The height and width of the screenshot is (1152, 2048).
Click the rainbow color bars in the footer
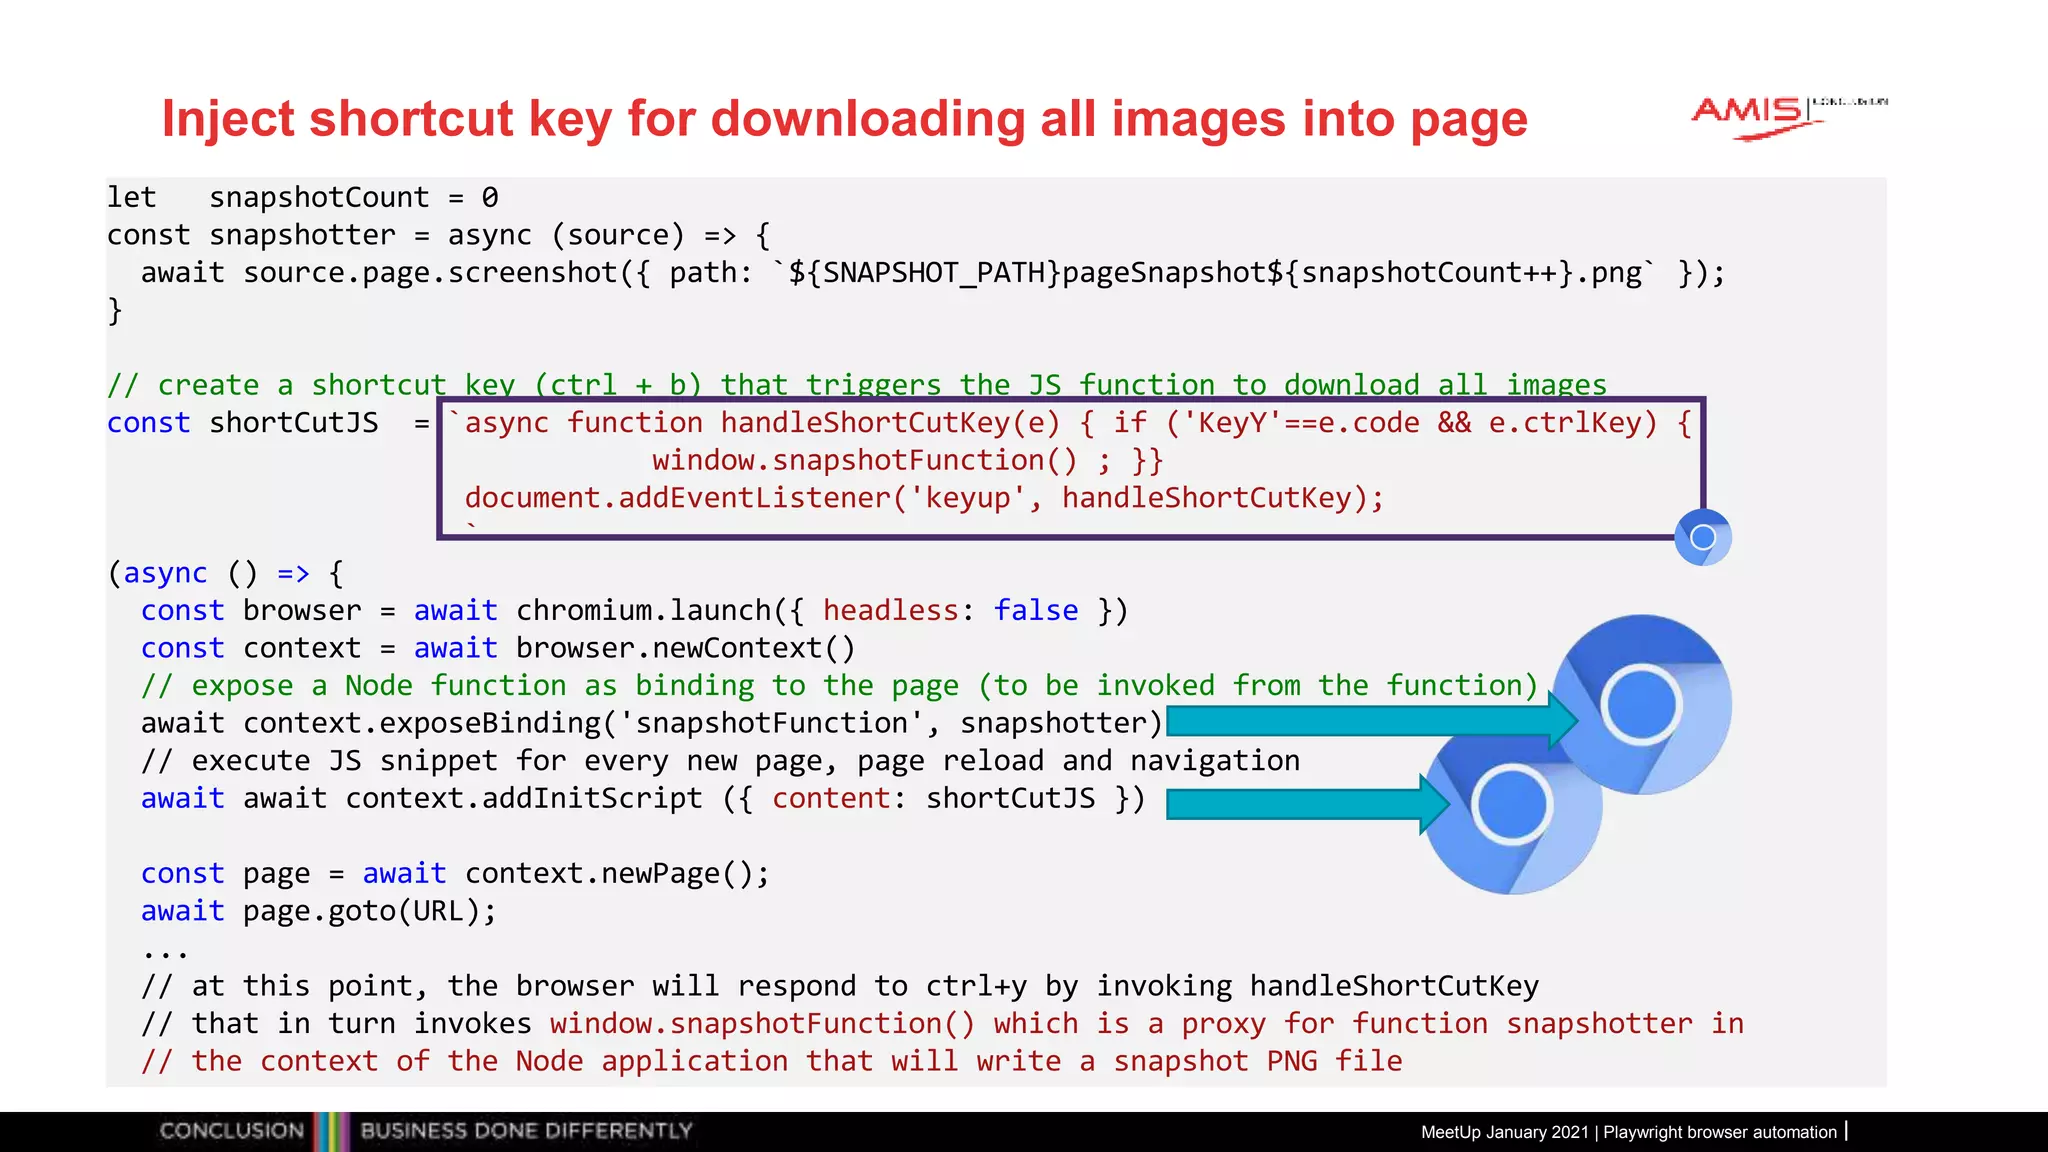coord(332,1132)
